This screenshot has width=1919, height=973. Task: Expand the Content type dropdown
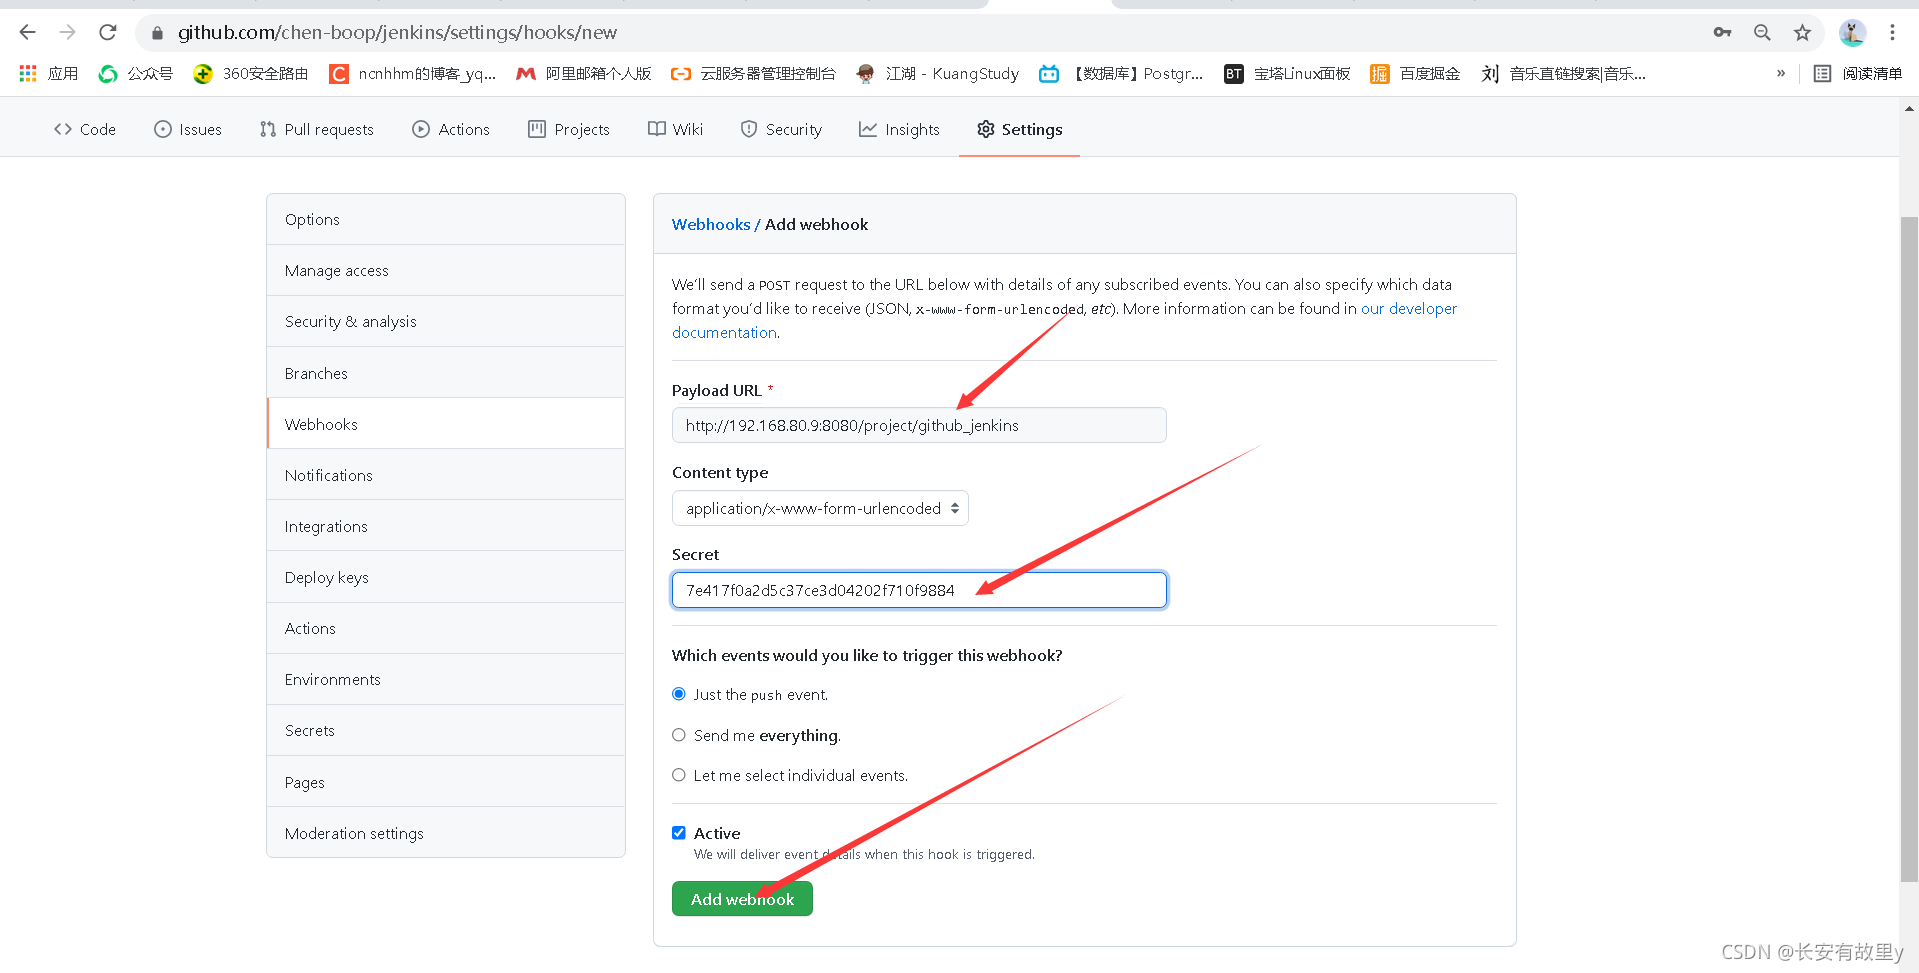click(820, 508)
